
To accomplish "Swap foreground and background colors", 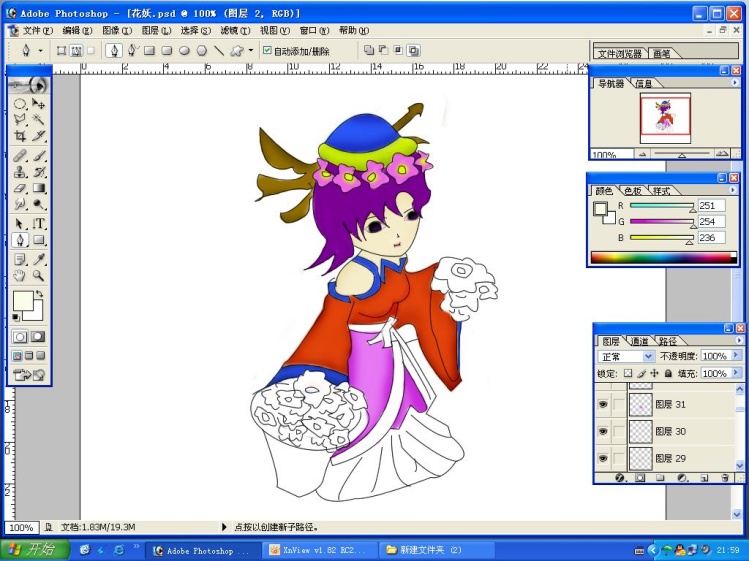I will coord(40,293).
